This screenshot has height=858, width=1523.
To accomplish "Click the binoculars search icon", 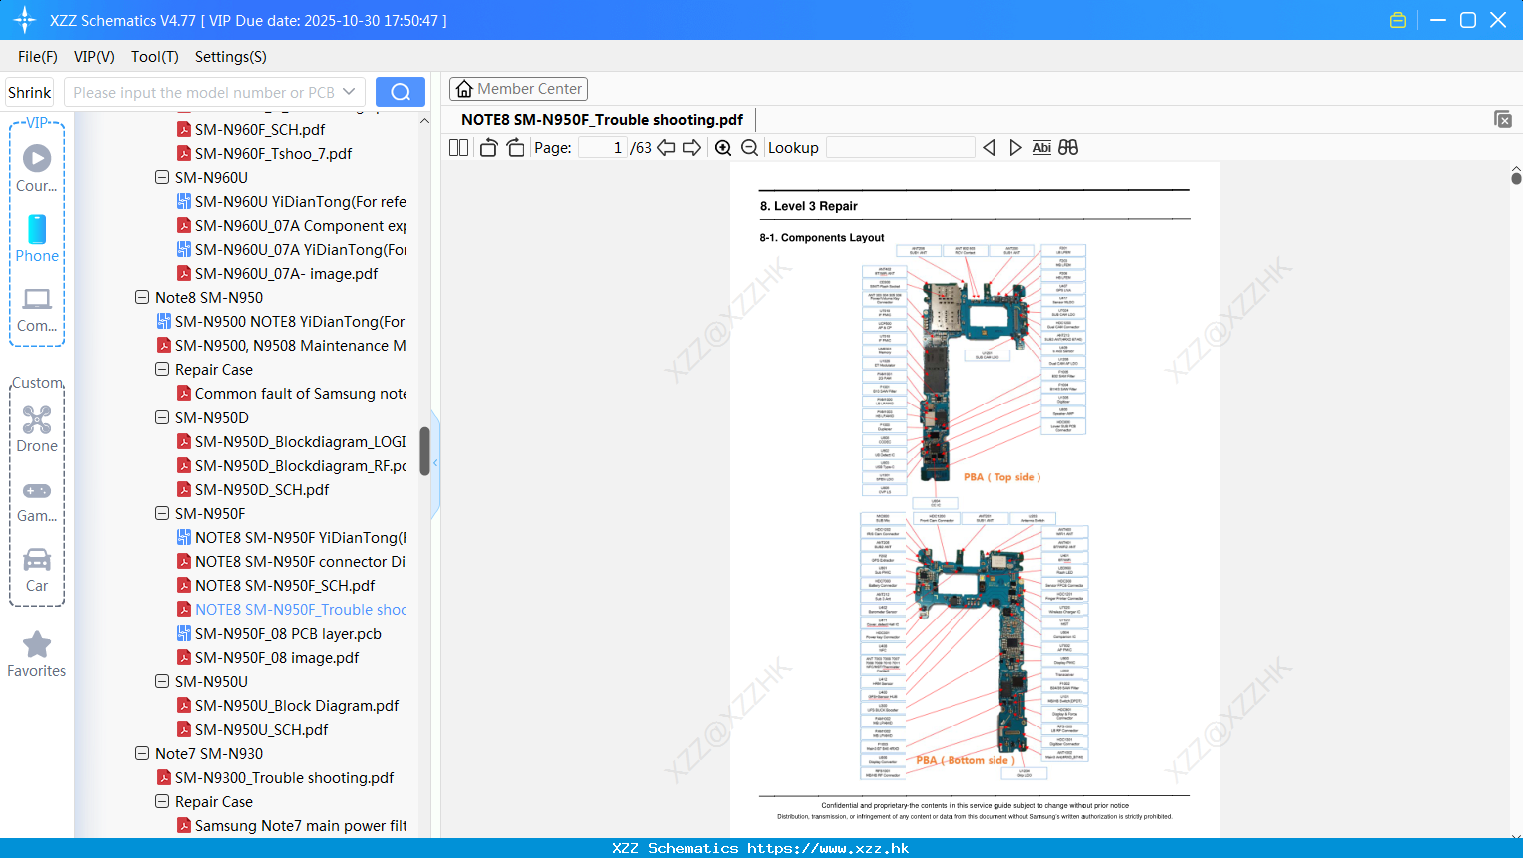I will 1068,147.
